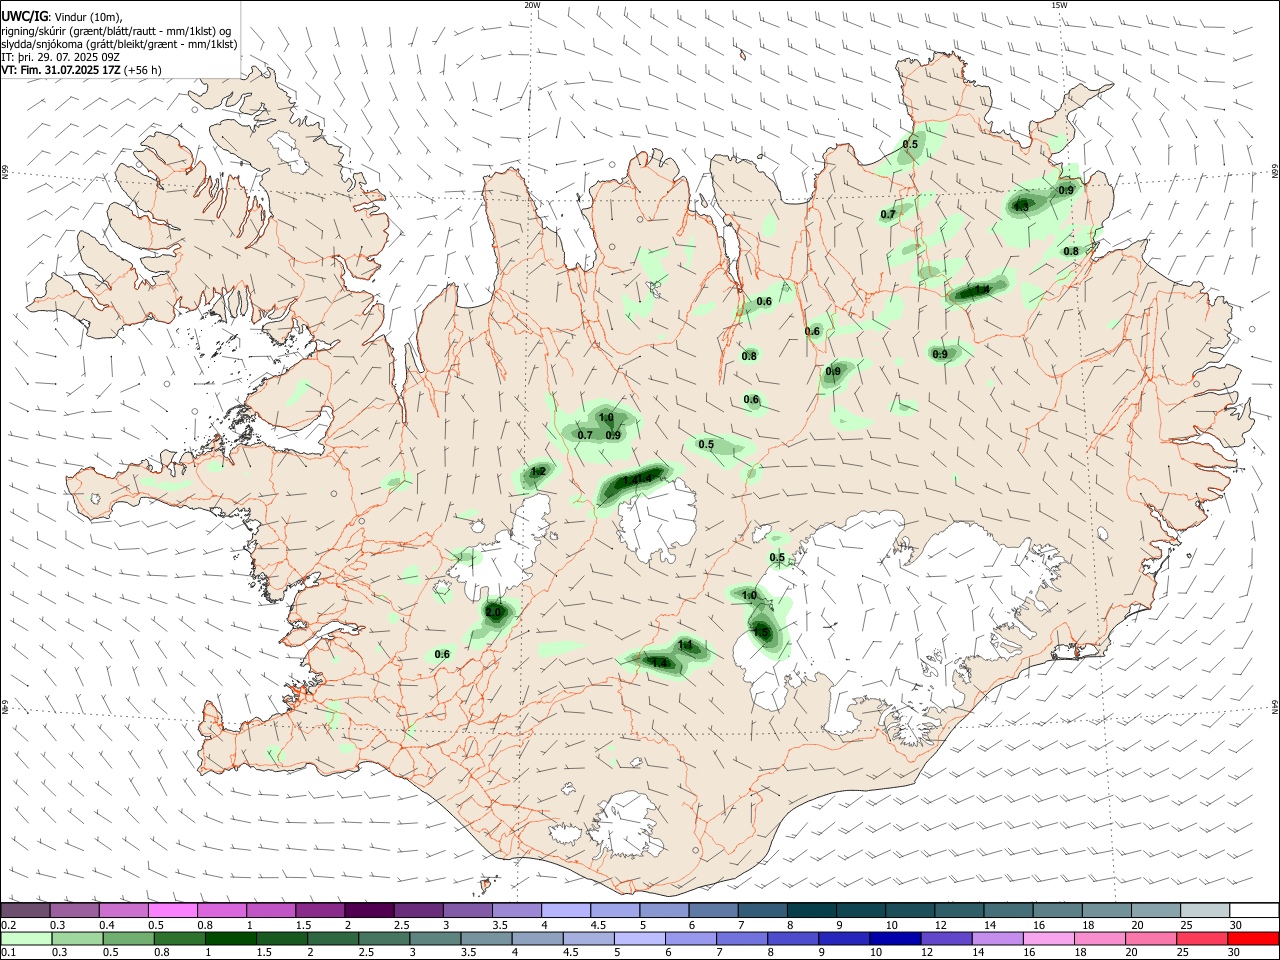1280x960 pixels.
Task: Click the '0.7' value beside the '1.0' and '0.9' cluster
Action: pos(585,435)
